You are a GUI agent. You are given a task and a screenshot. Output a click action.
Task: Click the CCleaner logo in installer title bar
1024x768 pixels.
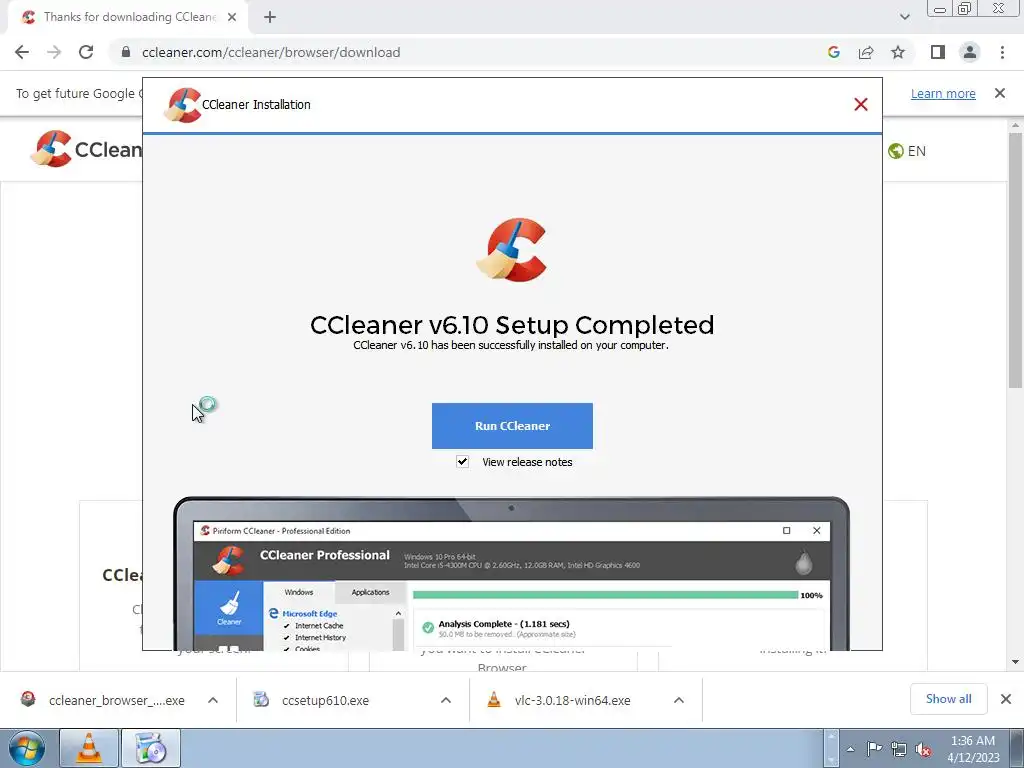point(182,104)
